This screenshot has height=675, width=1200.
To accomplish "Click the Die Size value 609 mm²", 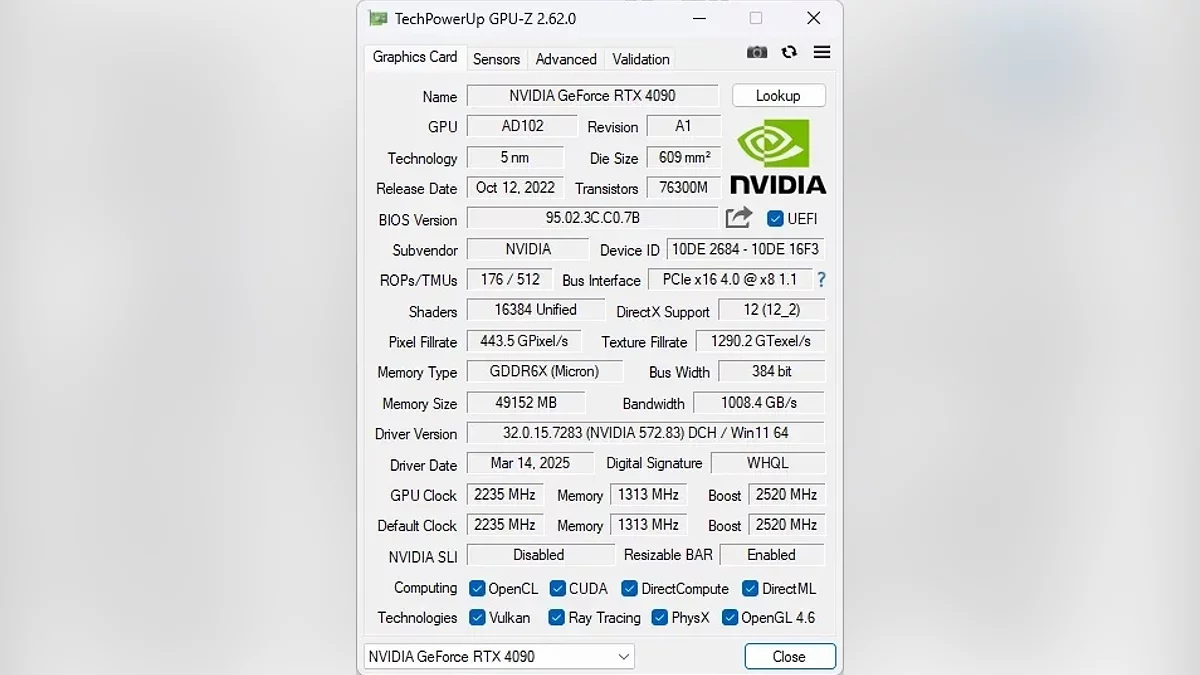I will pyautogui.click(x=683, y=157).
